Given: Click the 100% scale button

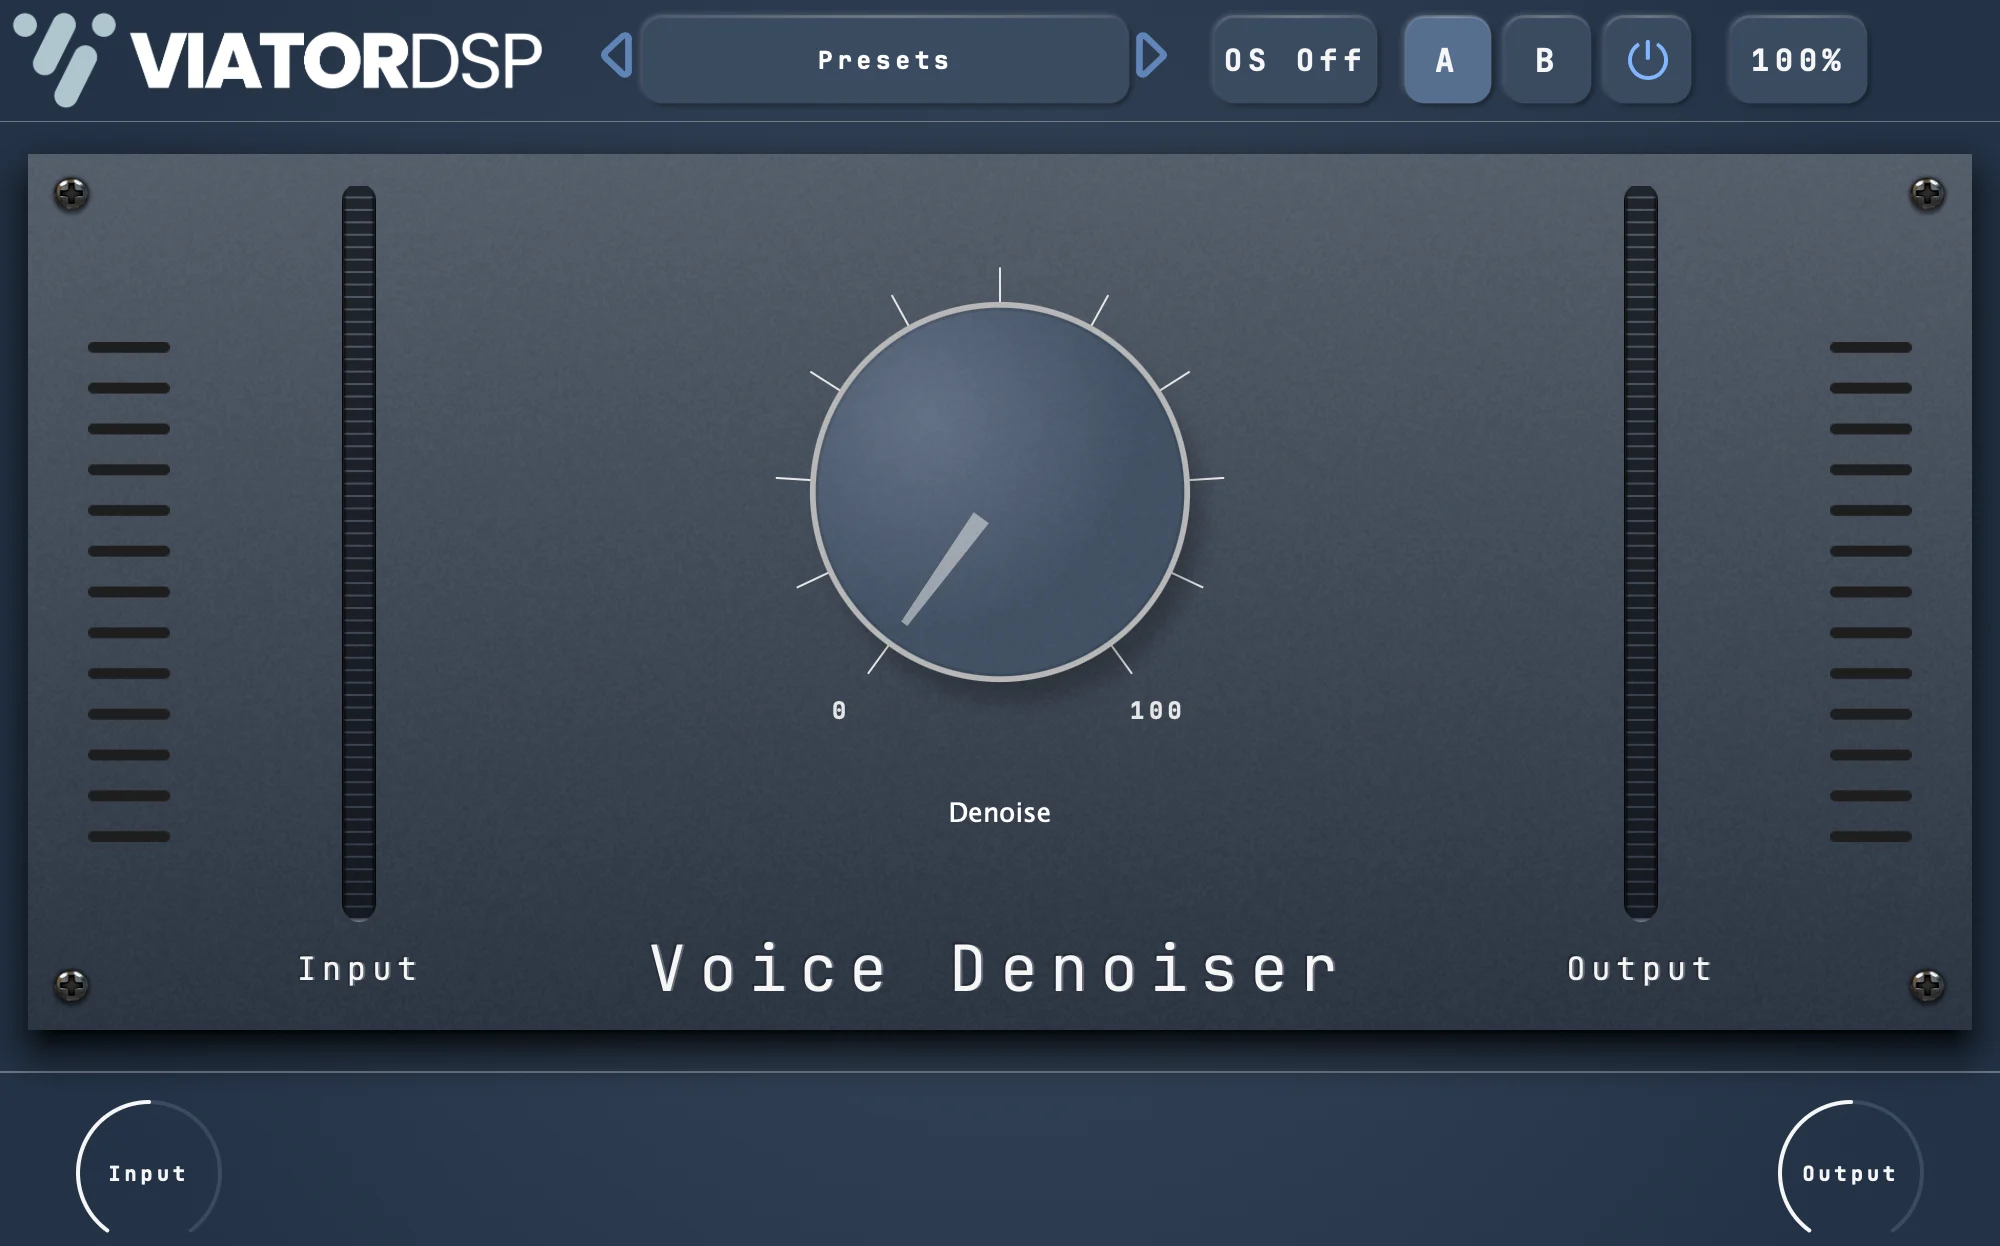Looking at the screenshot, I should click(1797, 60).
